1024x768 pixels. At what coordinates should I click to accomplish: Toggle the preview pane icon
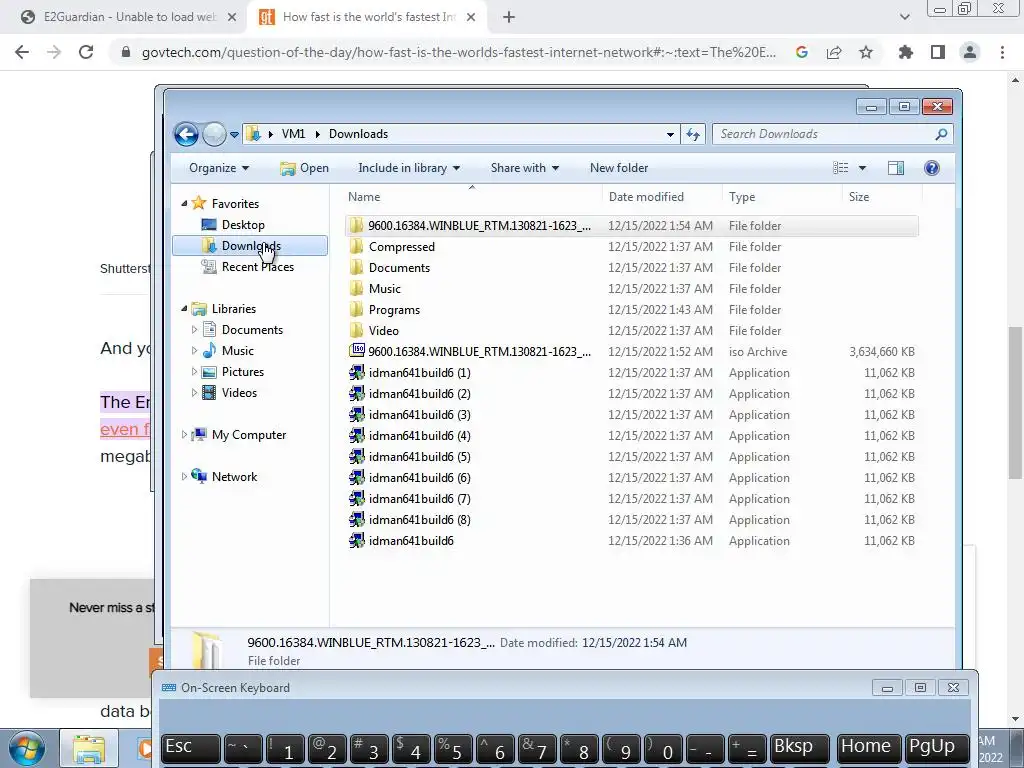pyautogui.click(x=896, y=168)
